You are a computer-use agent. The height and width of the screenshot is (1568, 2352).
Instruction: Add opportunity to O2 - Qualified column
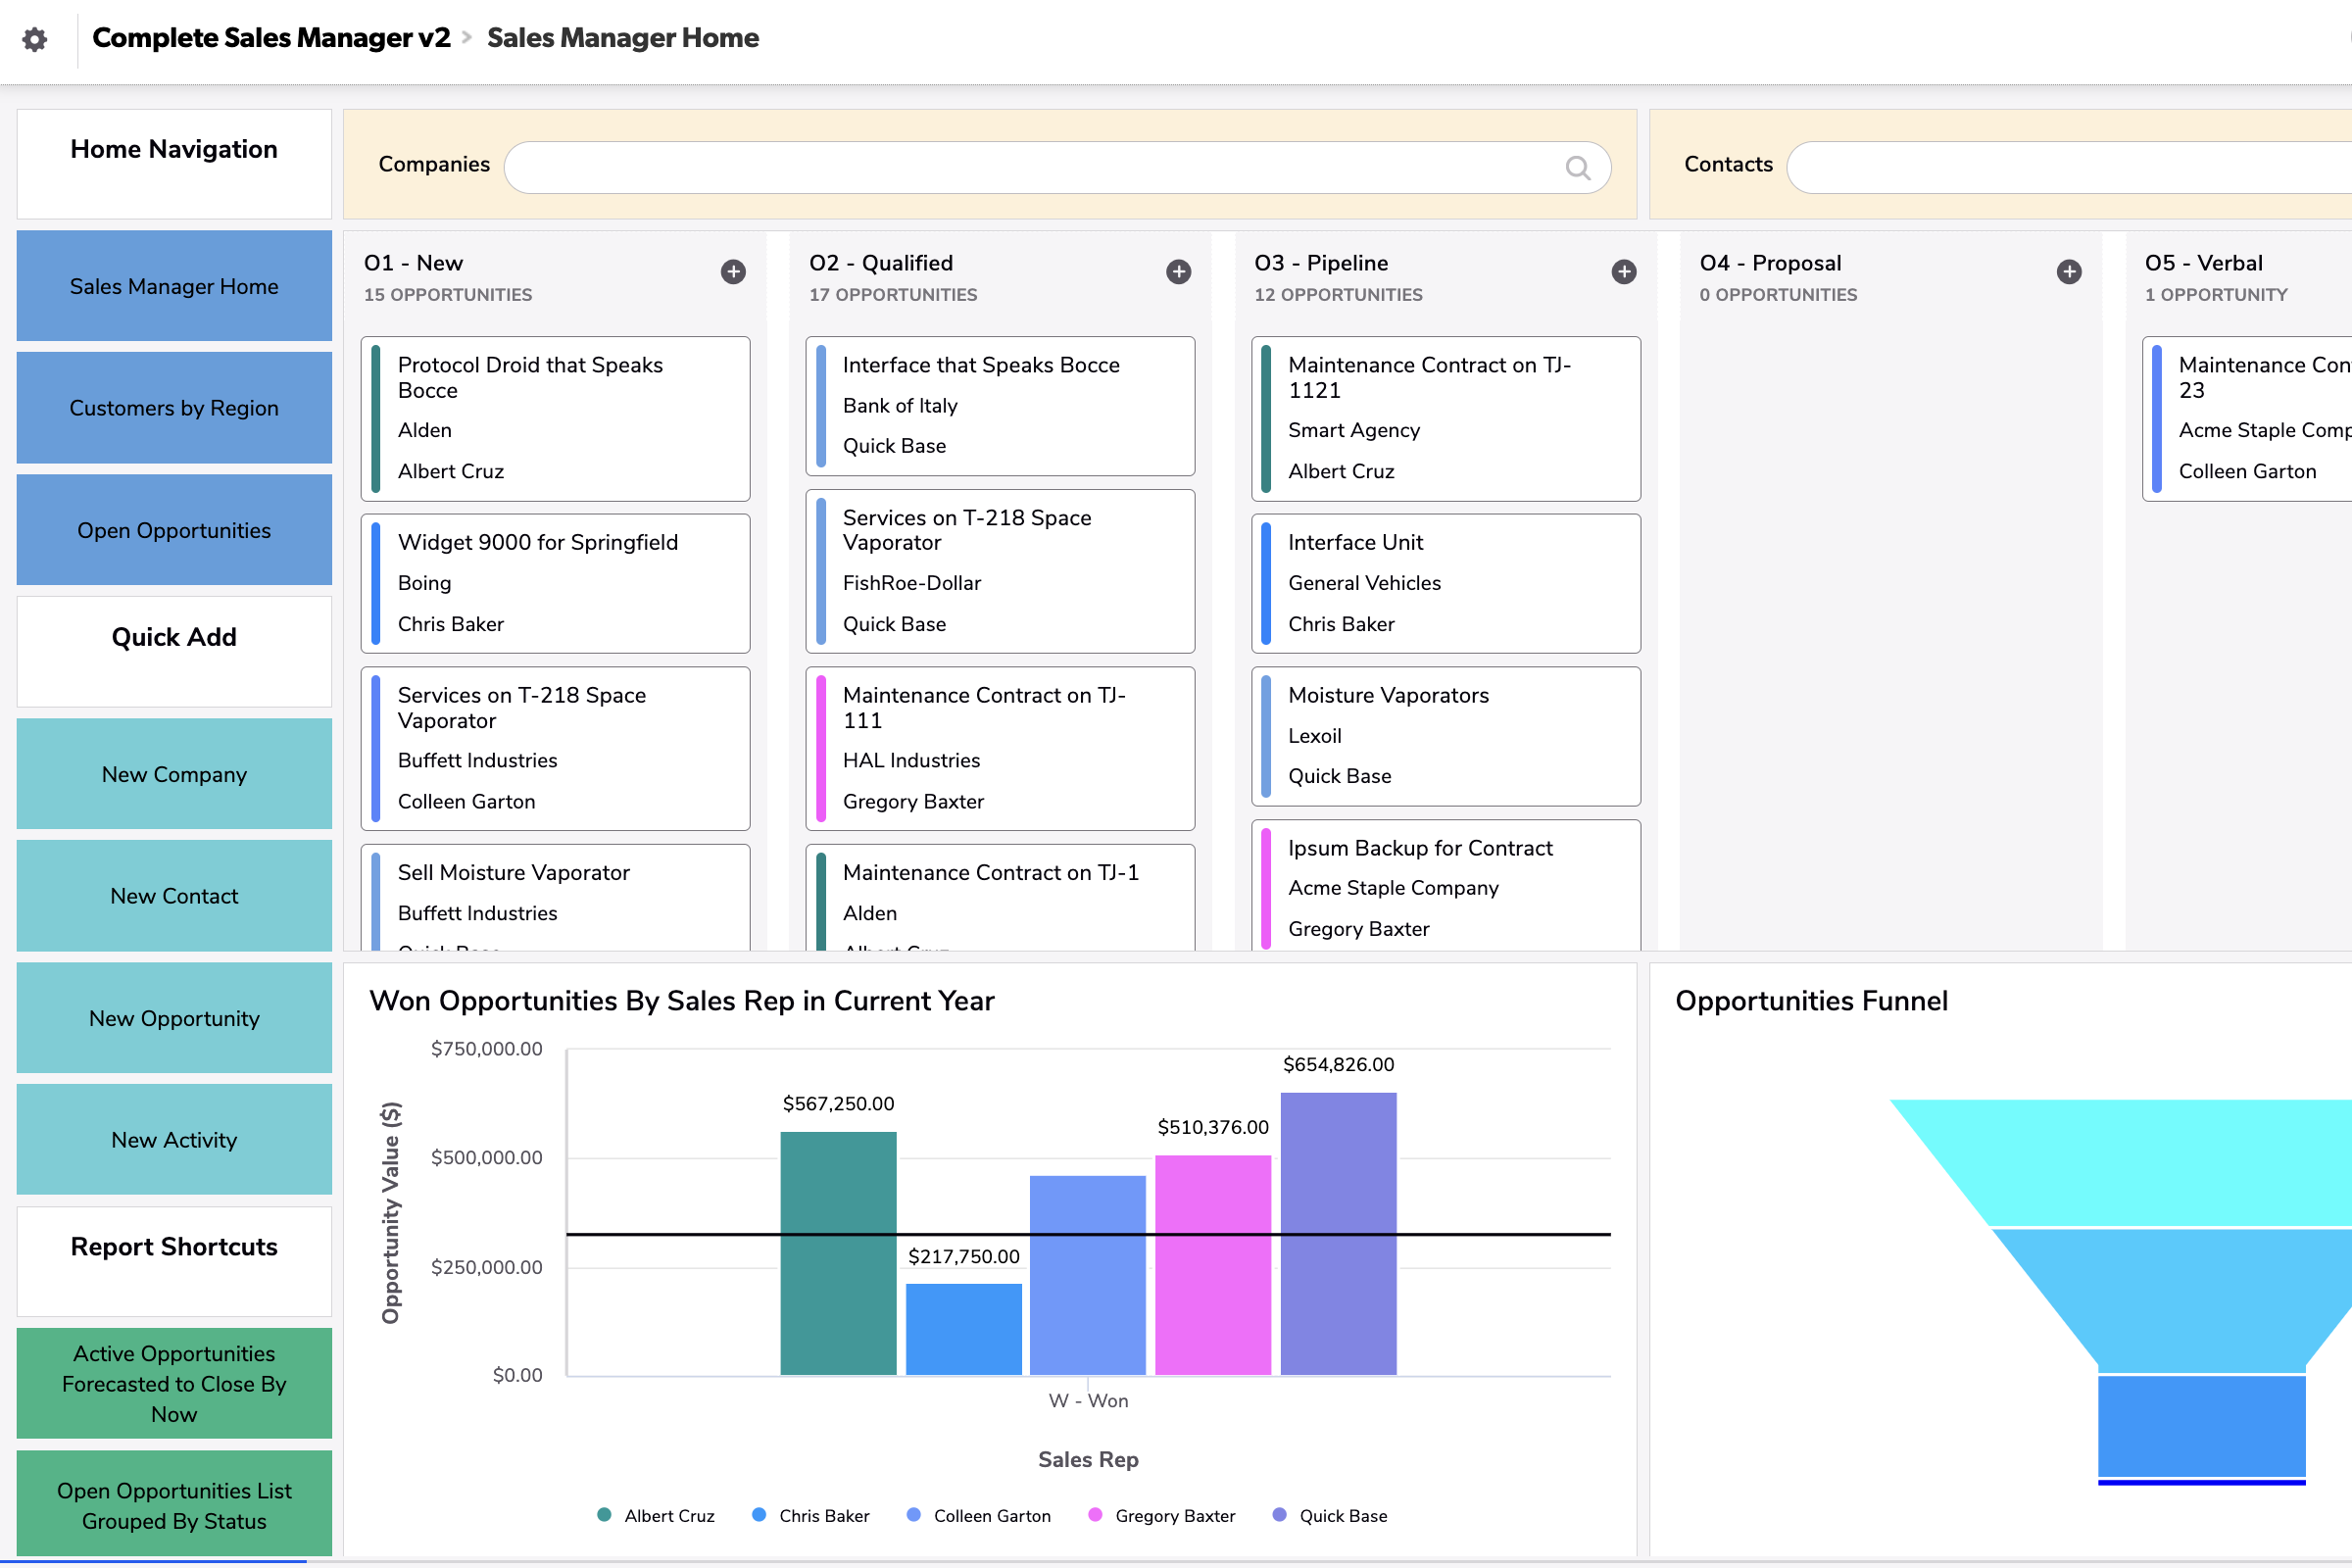point(1178,272)
